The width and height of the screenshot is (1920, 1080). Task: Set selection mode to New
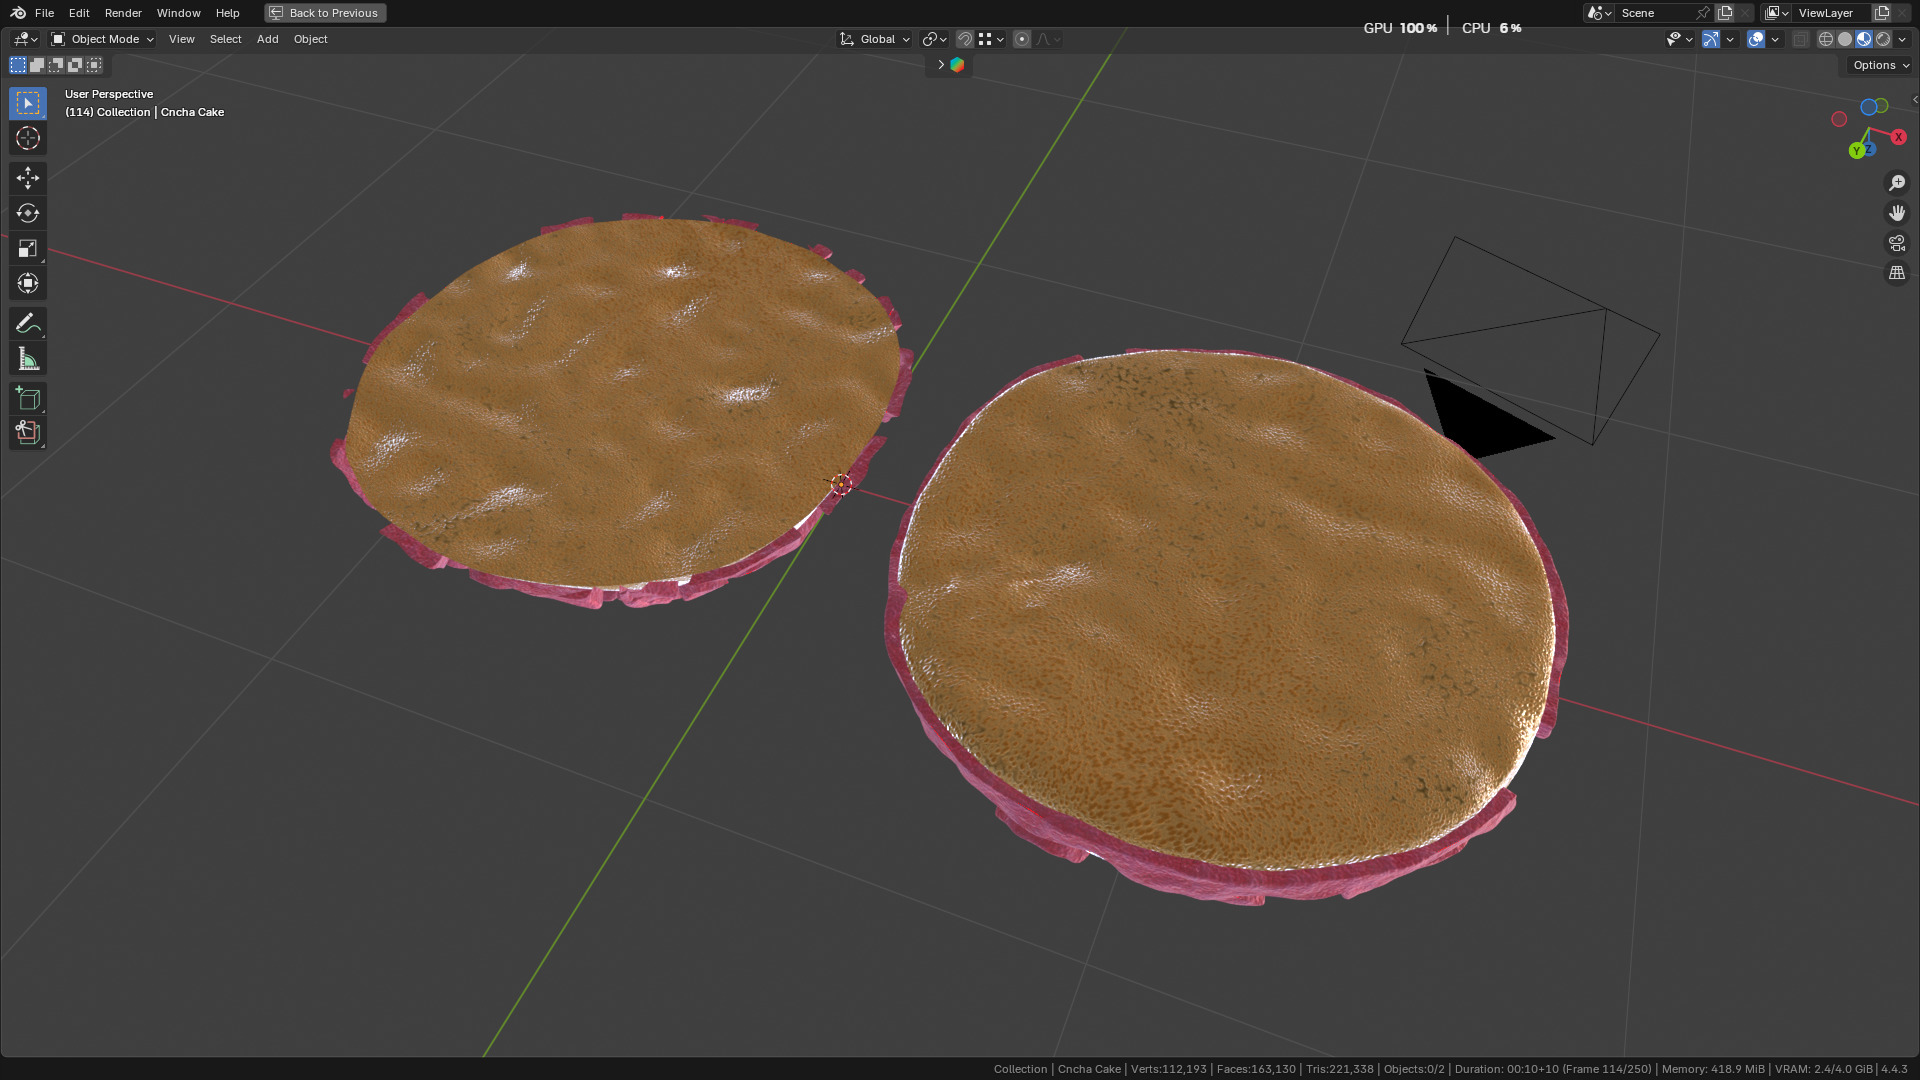pyautogui.click(x=18, y=65)
